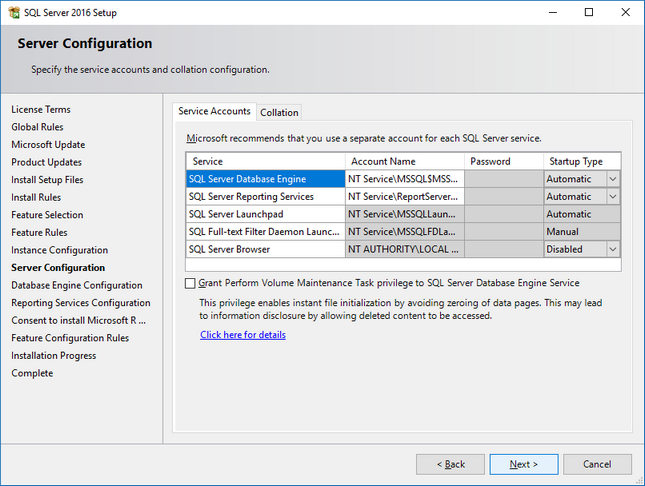Minimize the SQL Server 2016 Setup window

coord(553,12)
